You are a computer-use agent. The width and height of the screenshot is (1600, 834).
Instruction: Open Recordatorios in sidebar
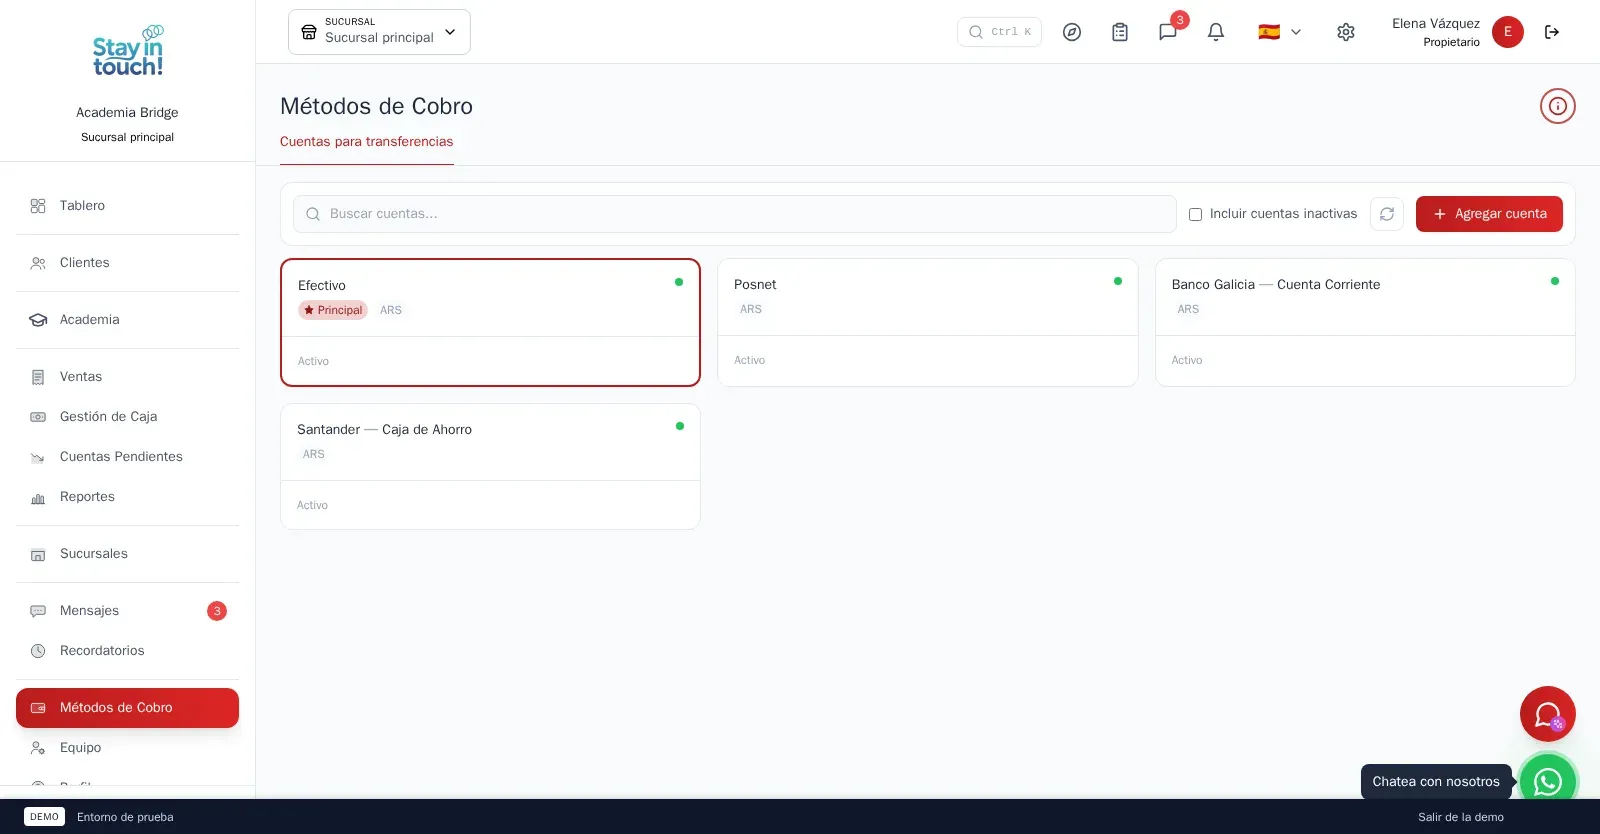(x=127, y=651)
